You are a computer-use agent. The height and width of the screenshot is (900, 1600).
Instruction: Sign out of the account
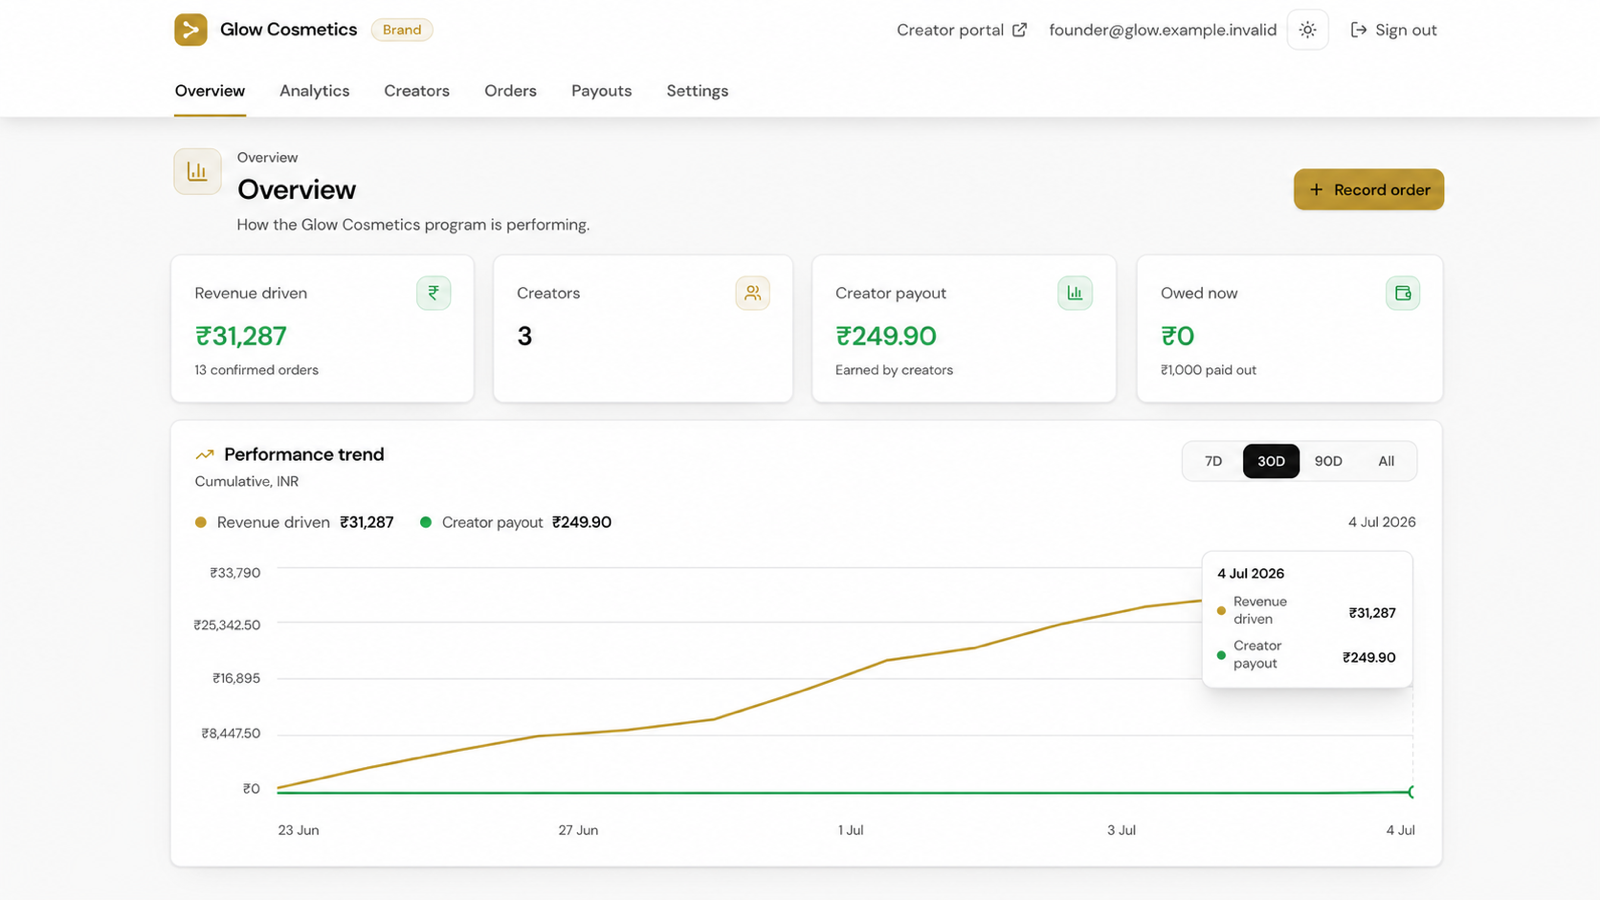point(1394,30)
